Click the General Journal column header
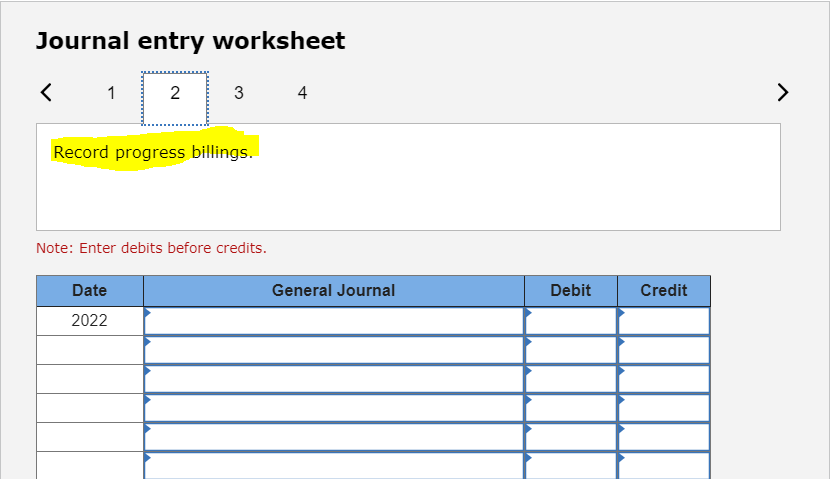Viewport: 832px width, 479px height. click(334, 290)
